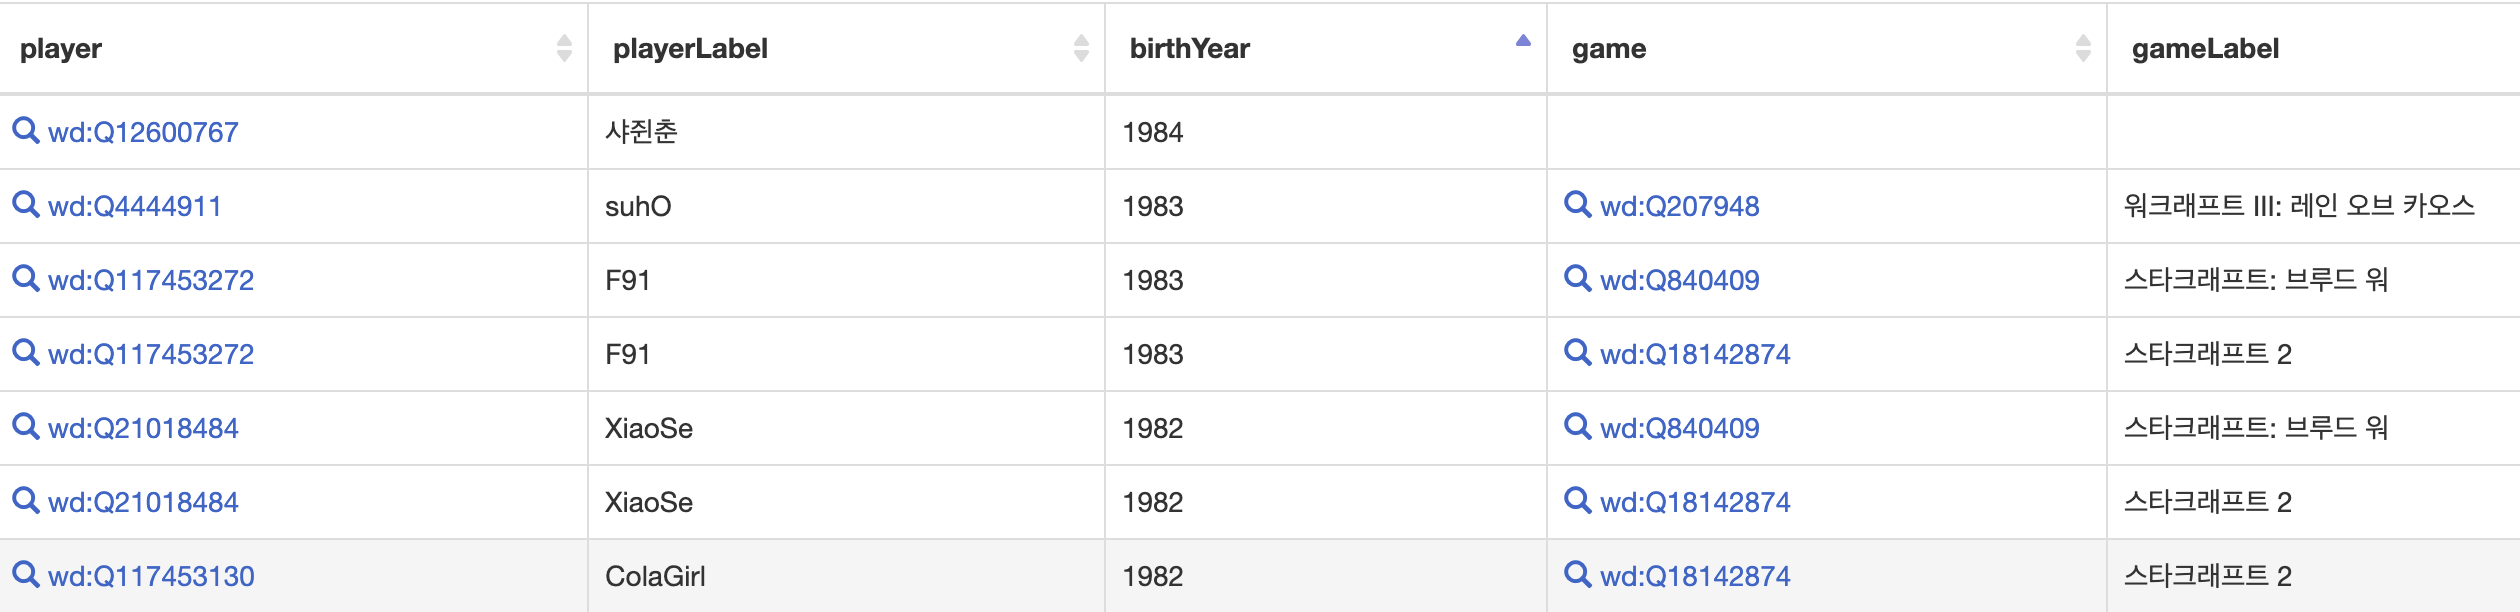Click magnifier beside first wd:Q840409 game entry

(x=1577, y=278)
